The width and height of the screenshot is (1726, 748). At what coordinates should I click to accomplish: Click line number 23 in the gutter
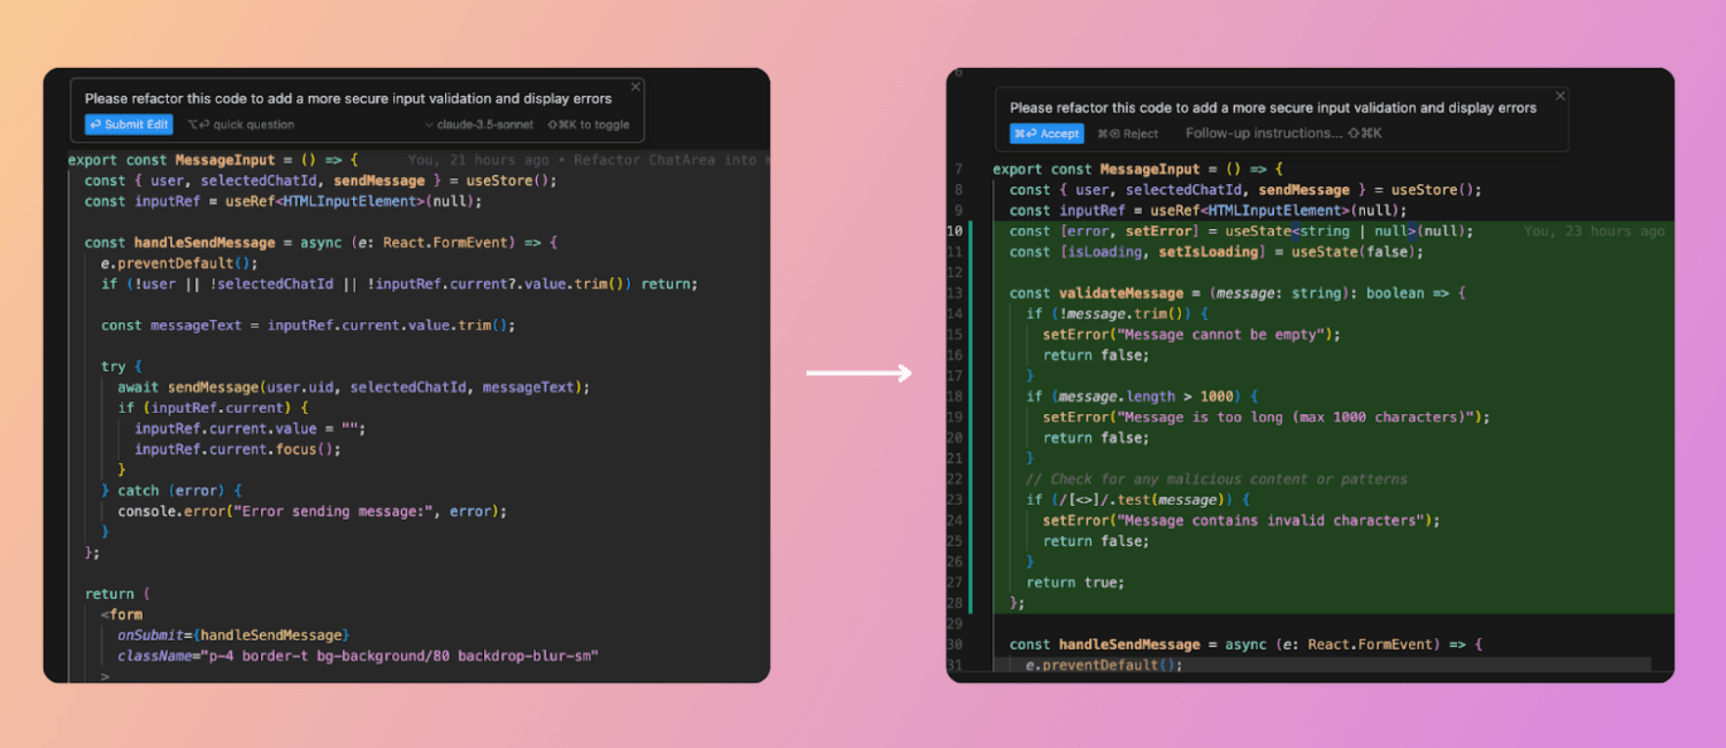(955, 500)
